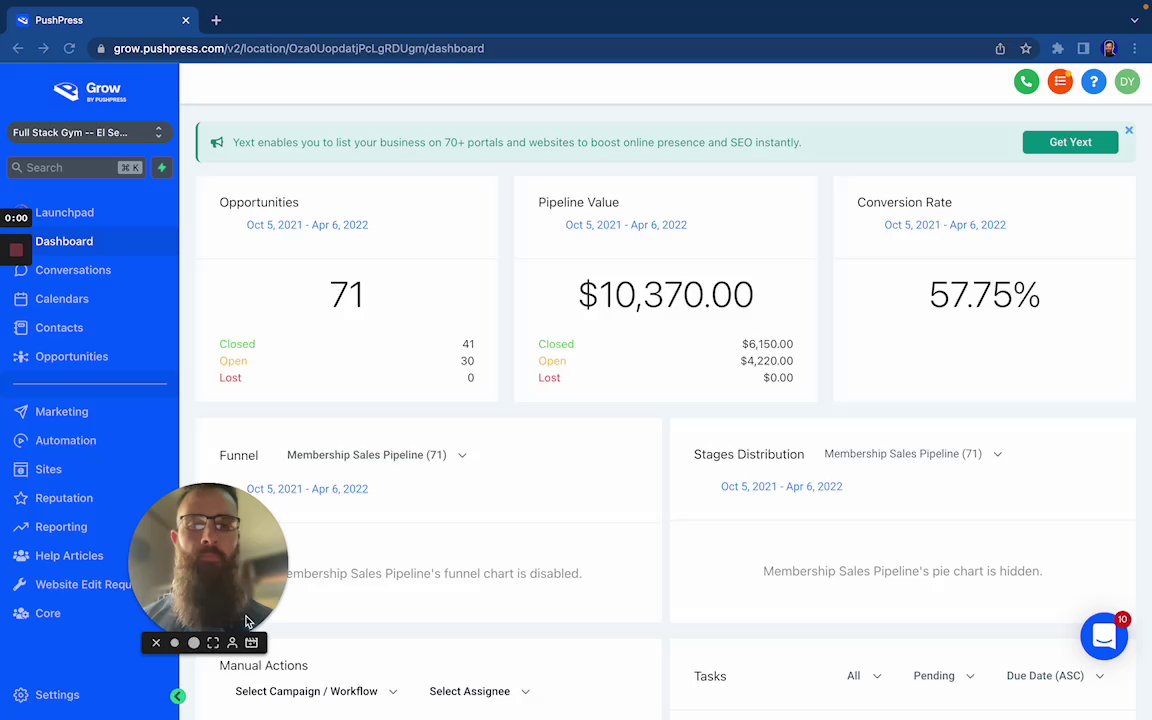The height and width of the screenshot is (720, 1152).
Task: Click the Grow by PushPress logo
Action: coord(90,92)
